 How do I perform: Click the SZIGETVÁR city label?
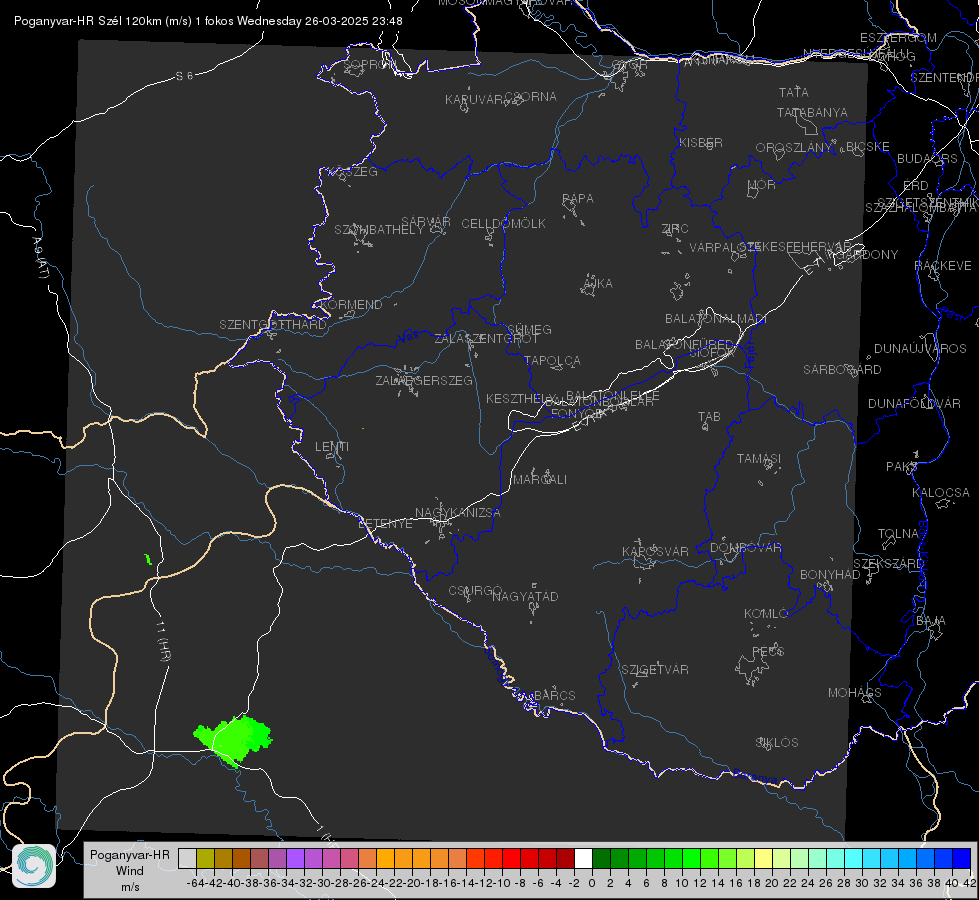[655, 669]
